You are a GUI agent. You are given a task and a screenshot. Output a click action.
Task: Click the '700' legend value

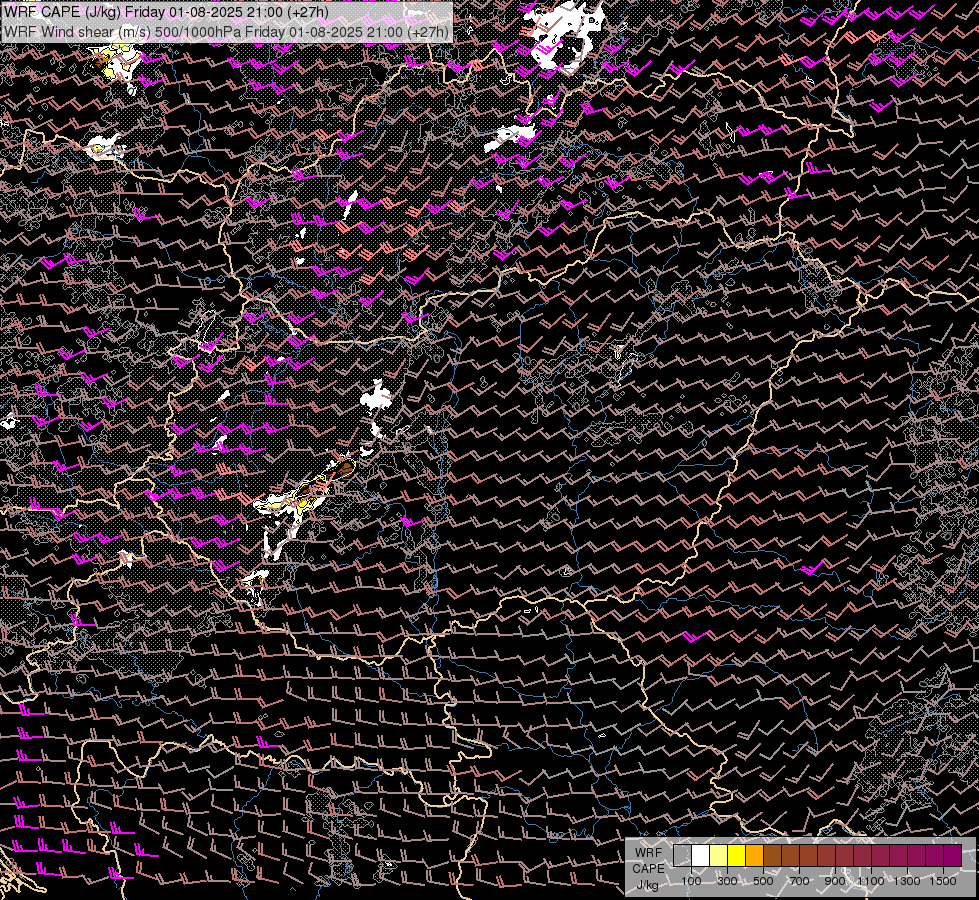pos(799,881)
